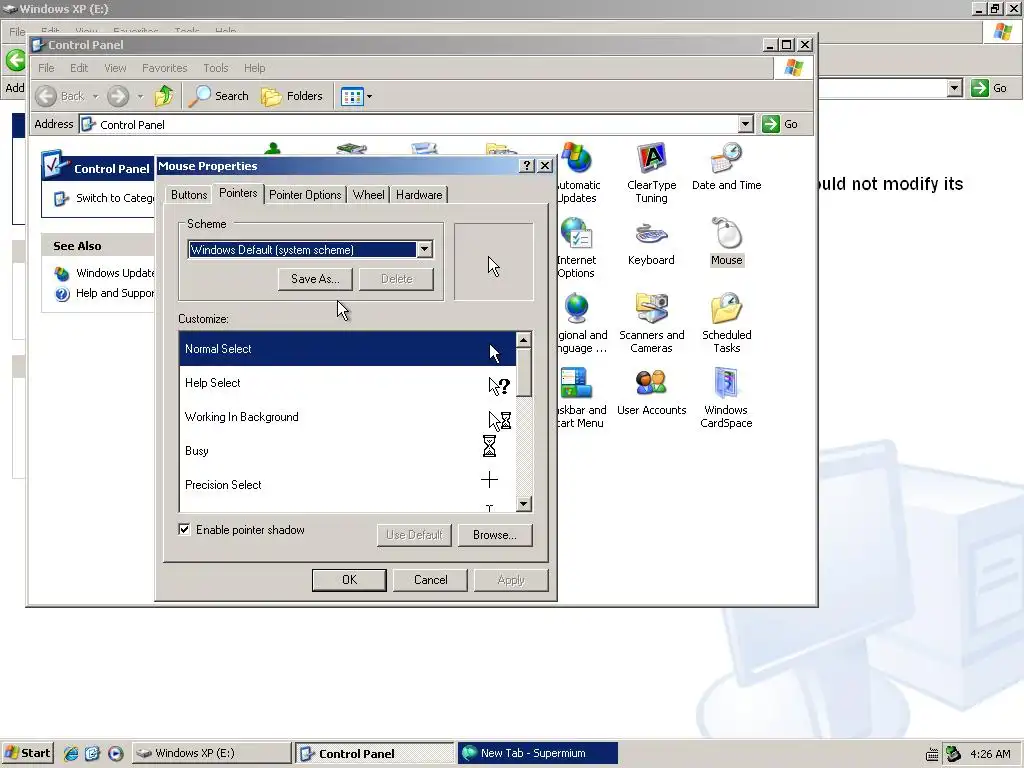Image resolution: width=1024 pixels, height=768 pixels.
Task: Click OK in Mouse Properties
Action: coord(349,580)
